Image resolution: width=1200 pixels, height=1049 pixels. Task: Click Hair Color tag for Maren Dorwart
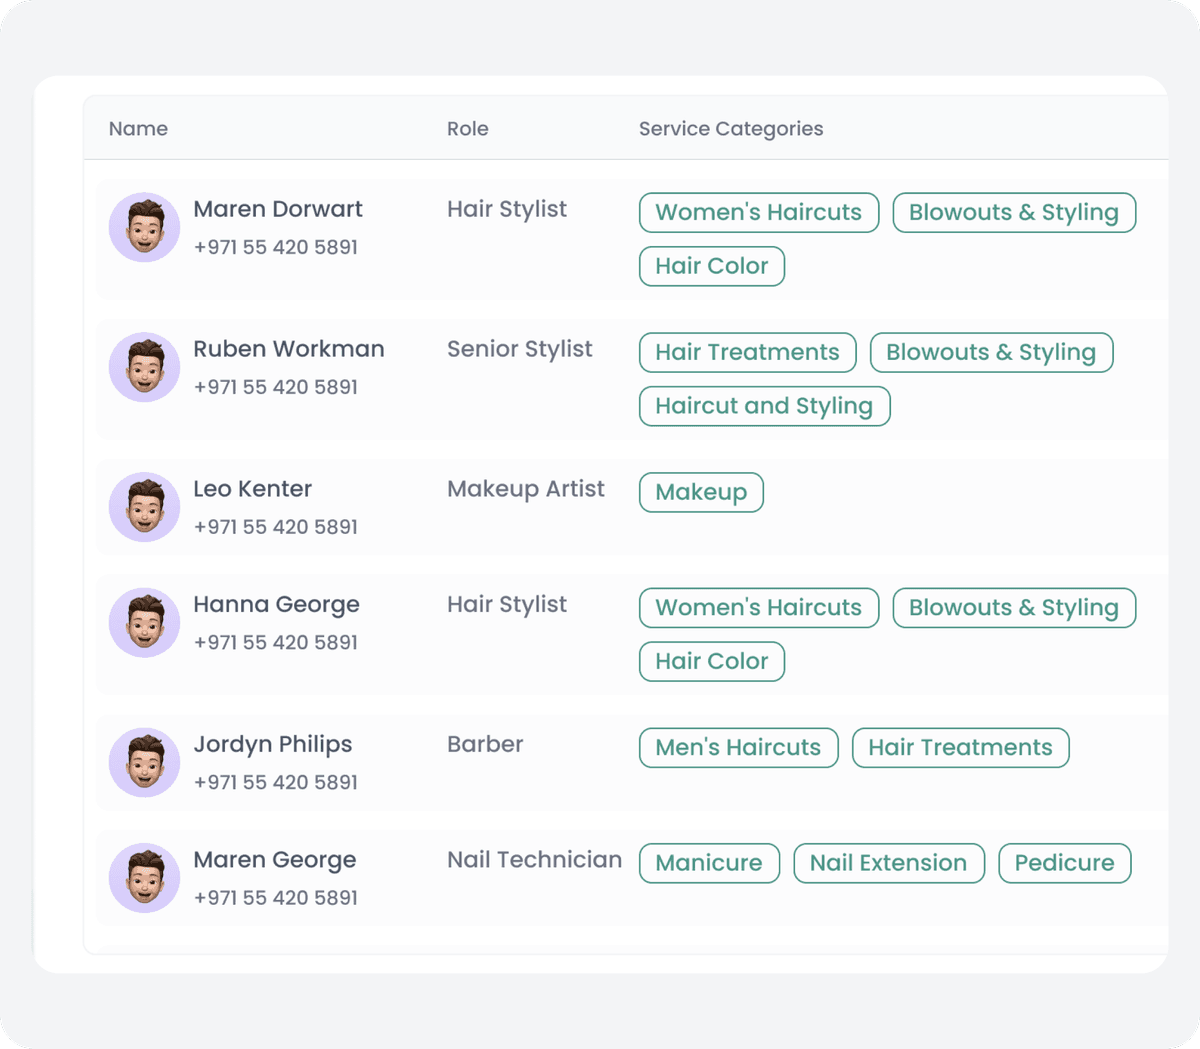coord(711,266)
